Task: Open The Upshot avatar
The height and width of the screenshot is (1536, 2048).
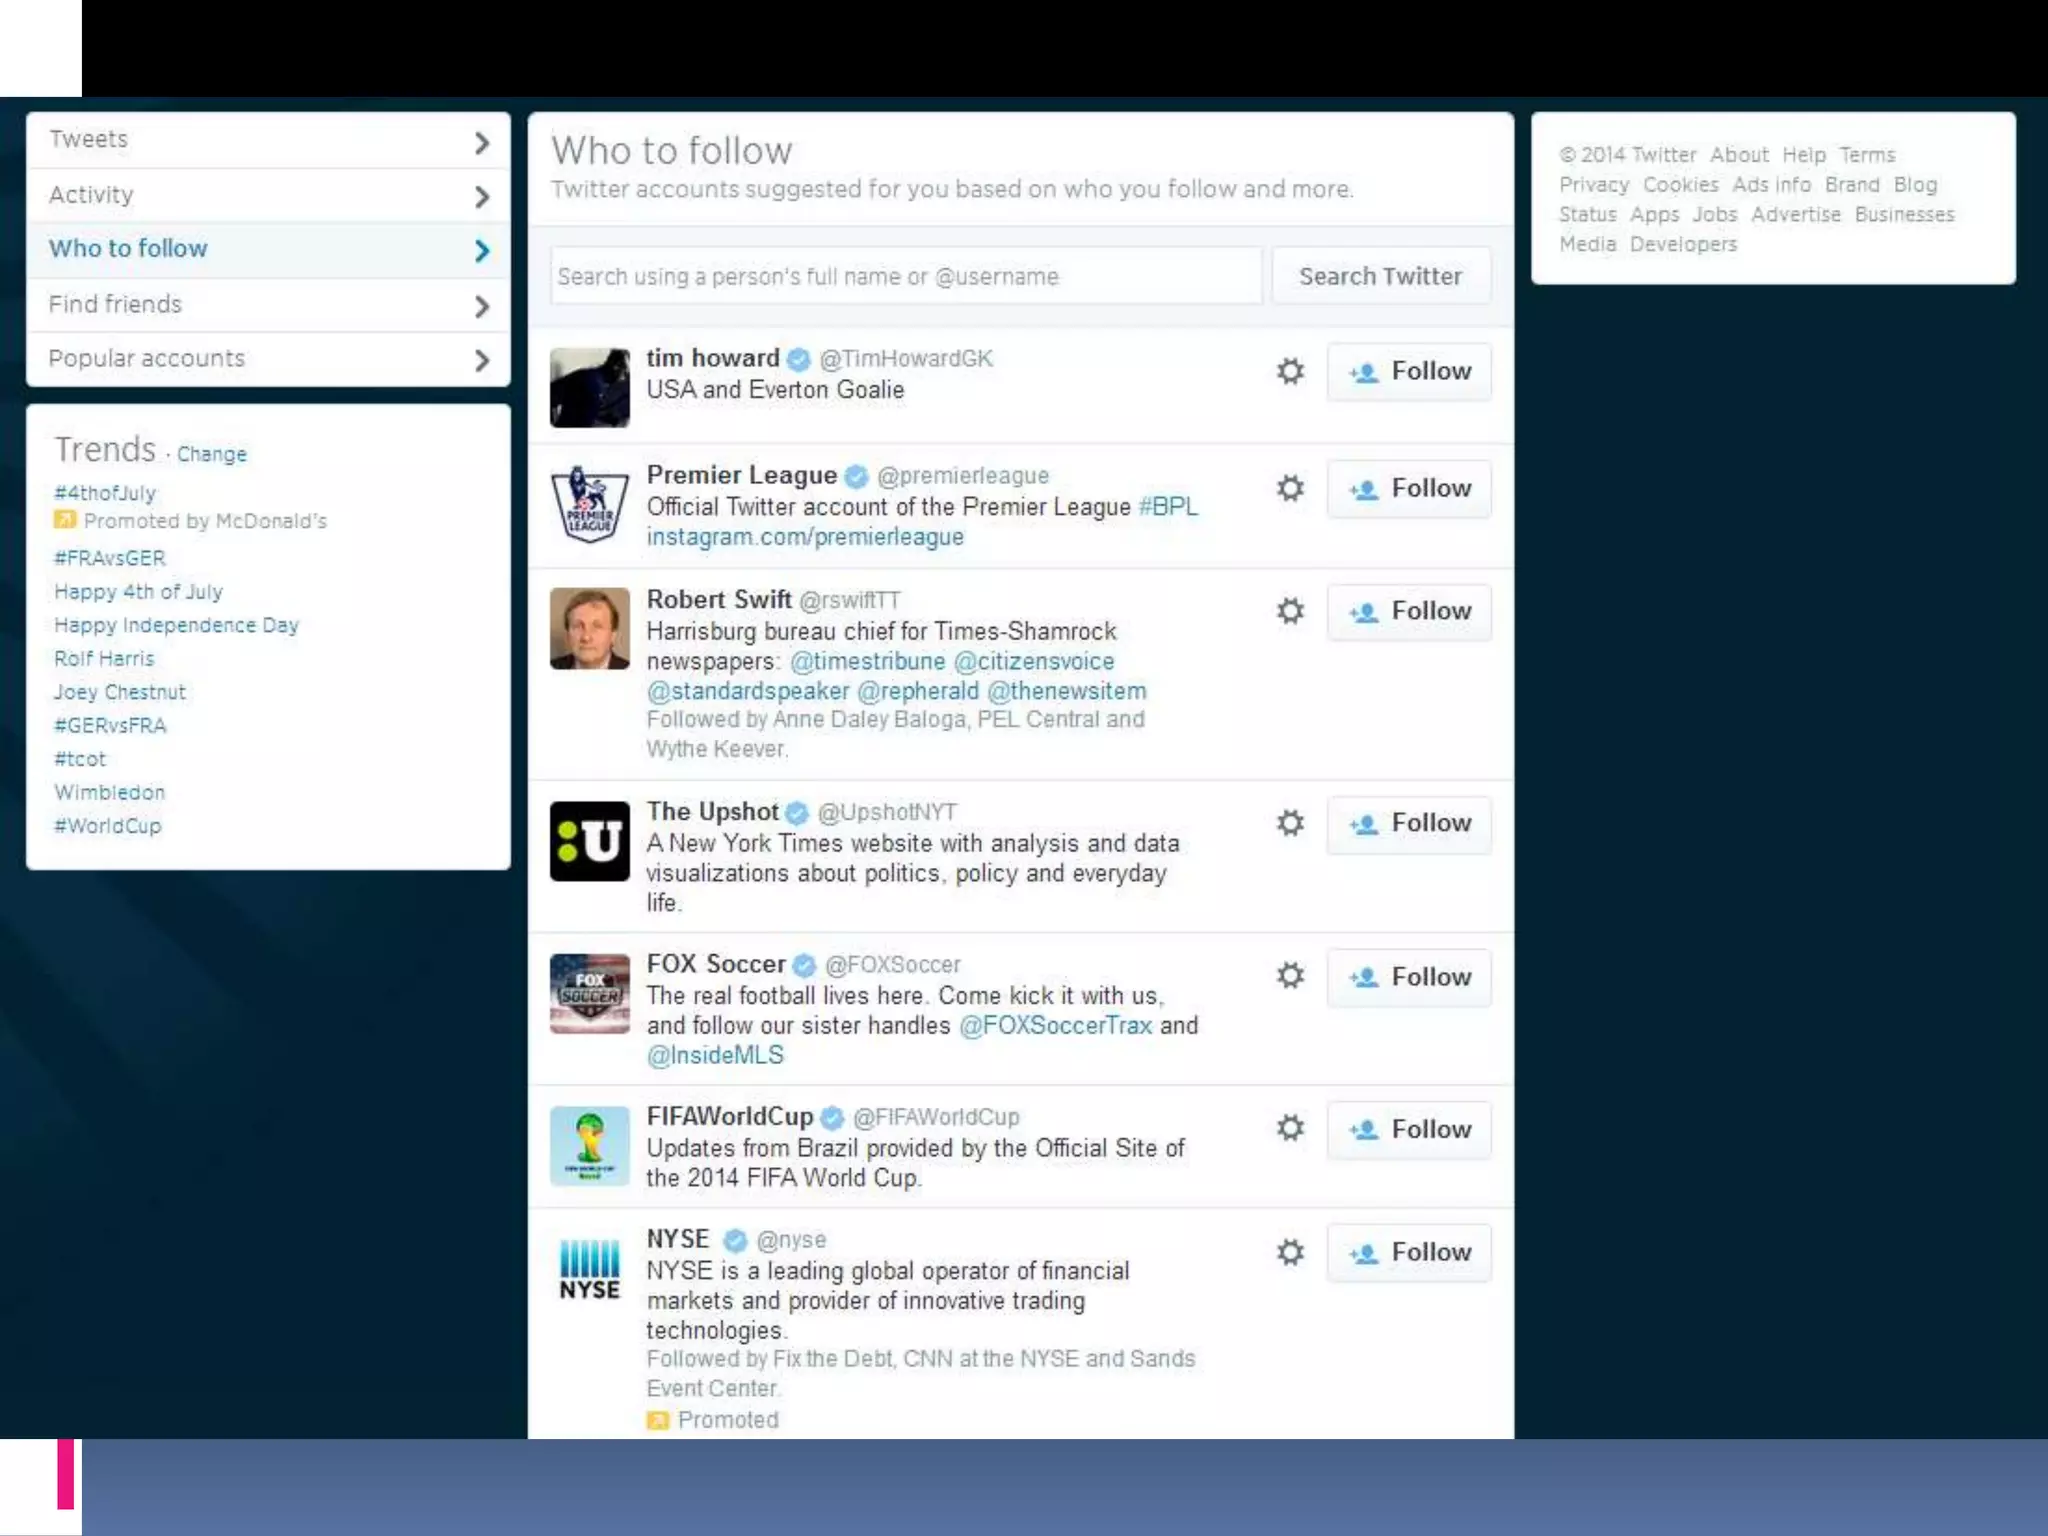Action: pos(590,841)
